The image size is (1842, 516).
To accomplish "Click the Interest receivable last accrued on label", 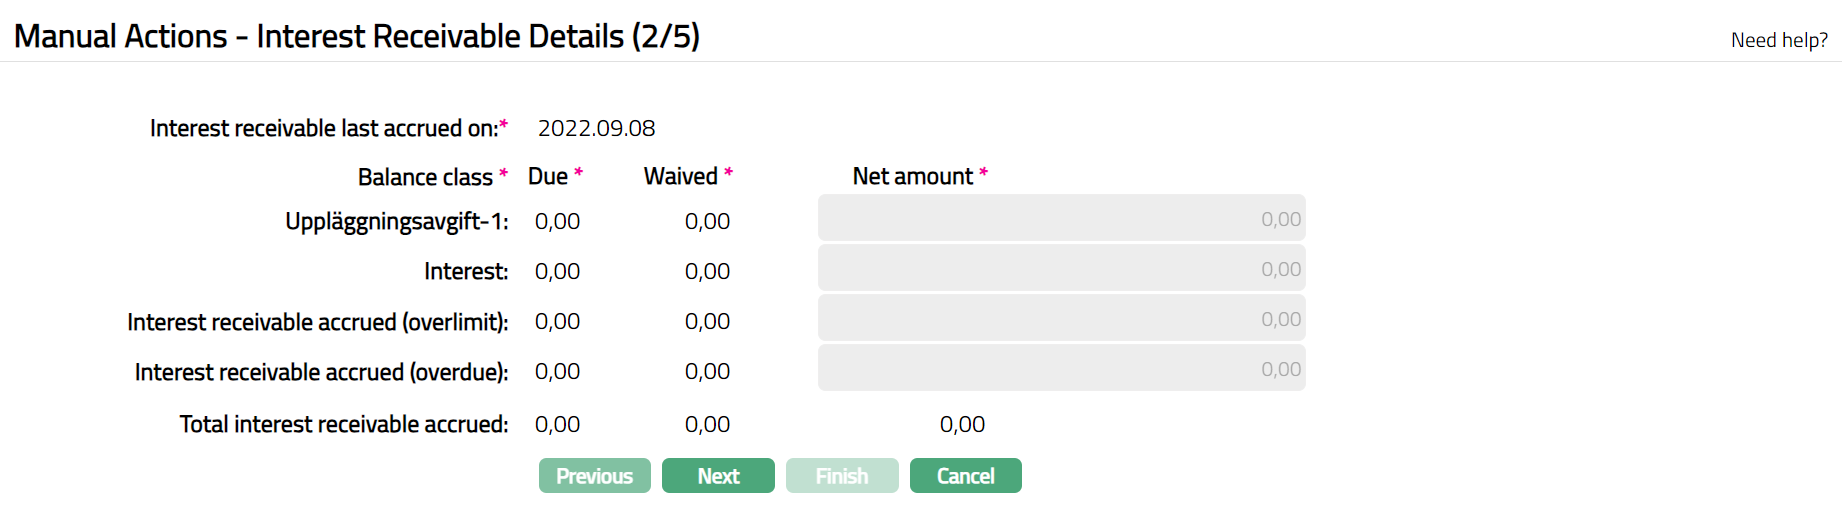I will (323, 128).
